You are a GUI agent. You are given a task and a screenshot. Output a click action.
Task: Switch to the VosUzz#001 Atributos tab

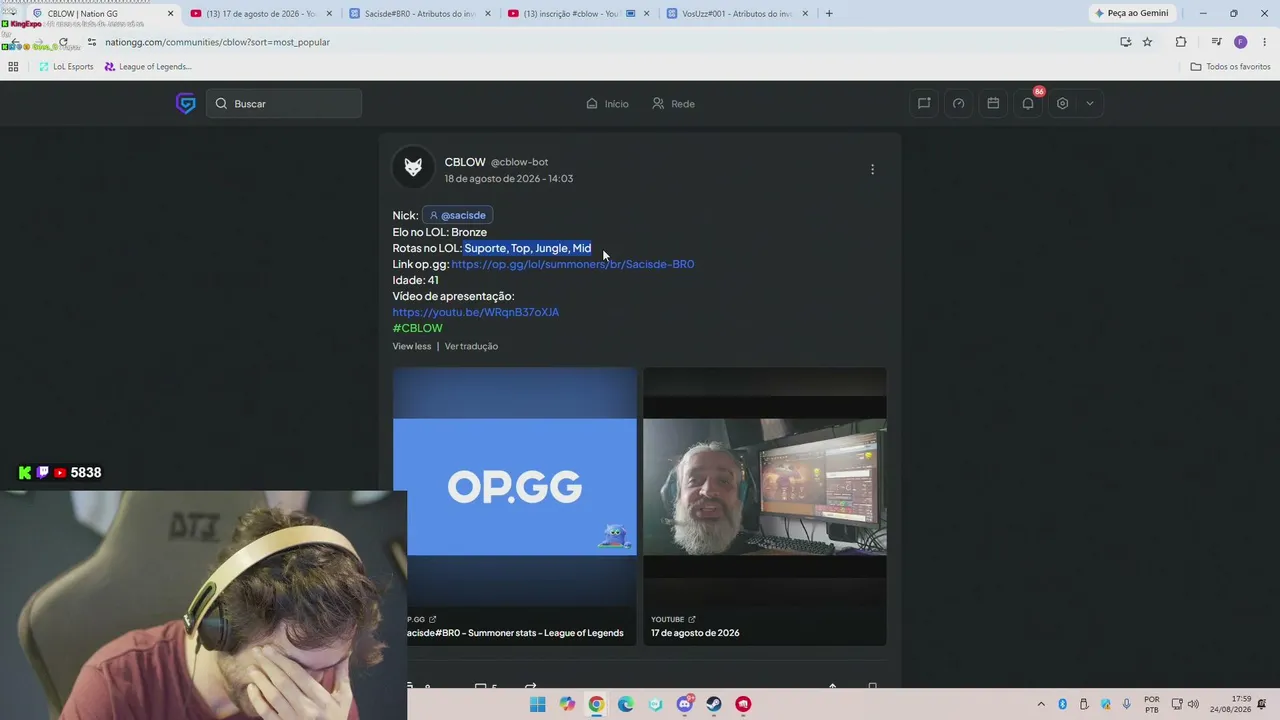(x=738, y=14)
